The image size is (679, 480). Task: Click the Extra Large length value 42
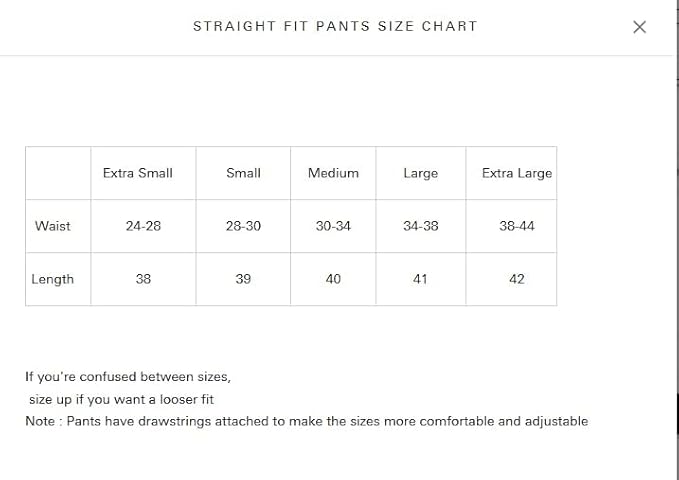516,279
